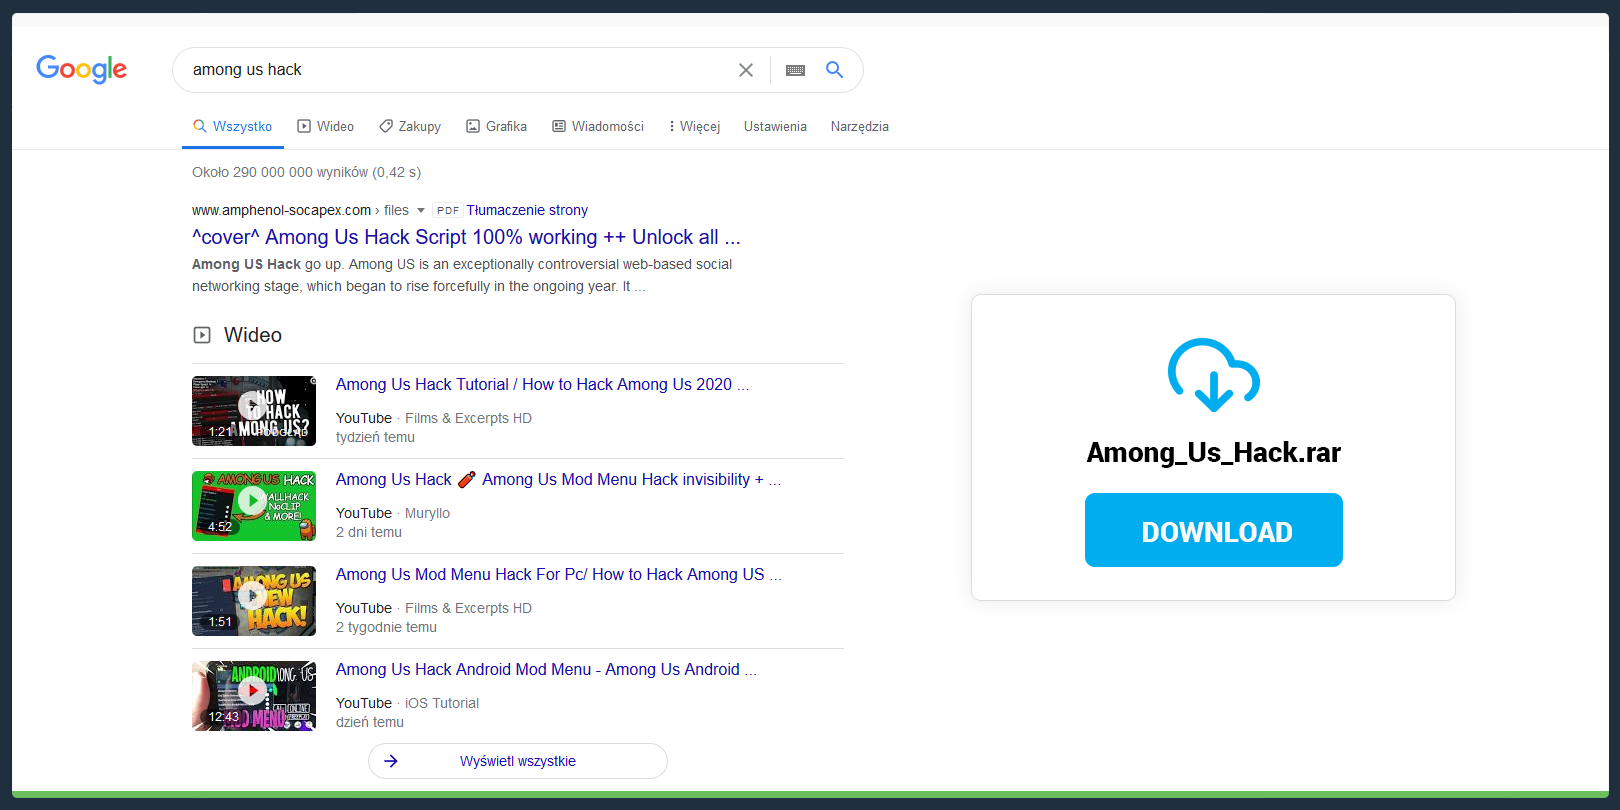Viewport: 1620px width, 810px height.
Task: Click the Muryllo channel name
Action: click(x=427, y=513)
